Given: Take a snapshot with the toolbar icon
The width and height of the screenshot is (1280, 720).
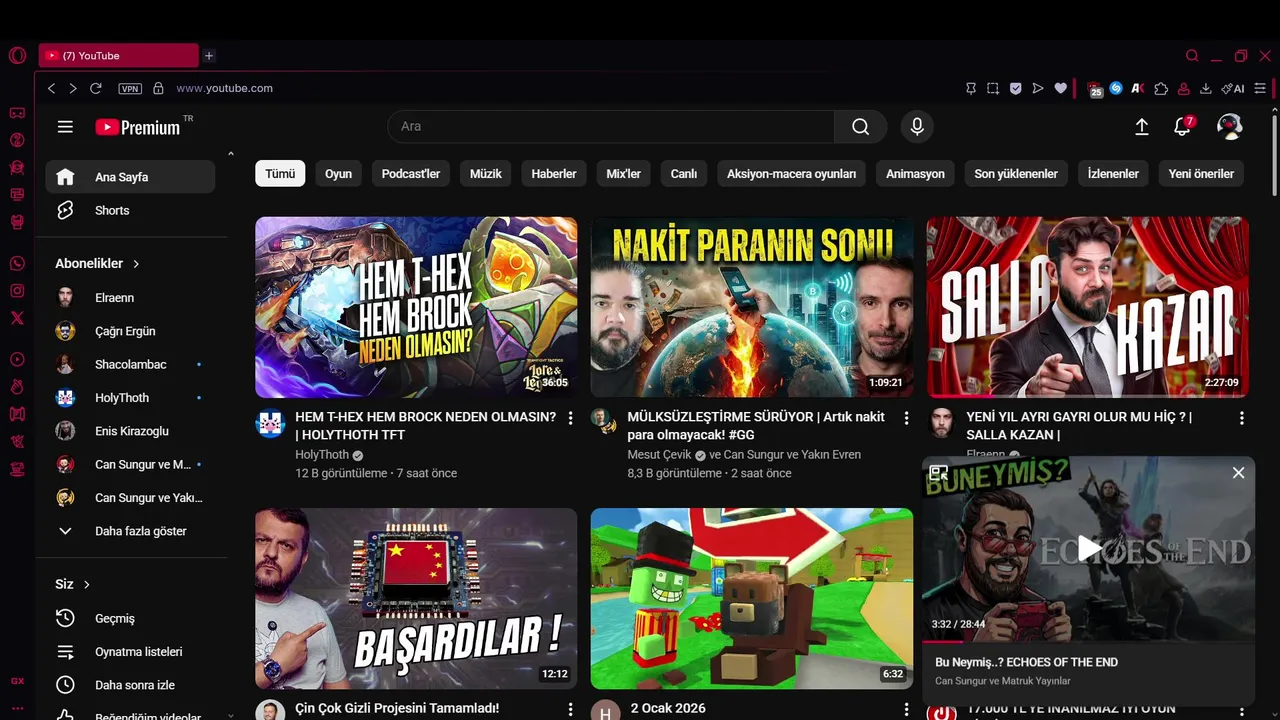Looking at the screenshot, I should (x=993, y=88).
